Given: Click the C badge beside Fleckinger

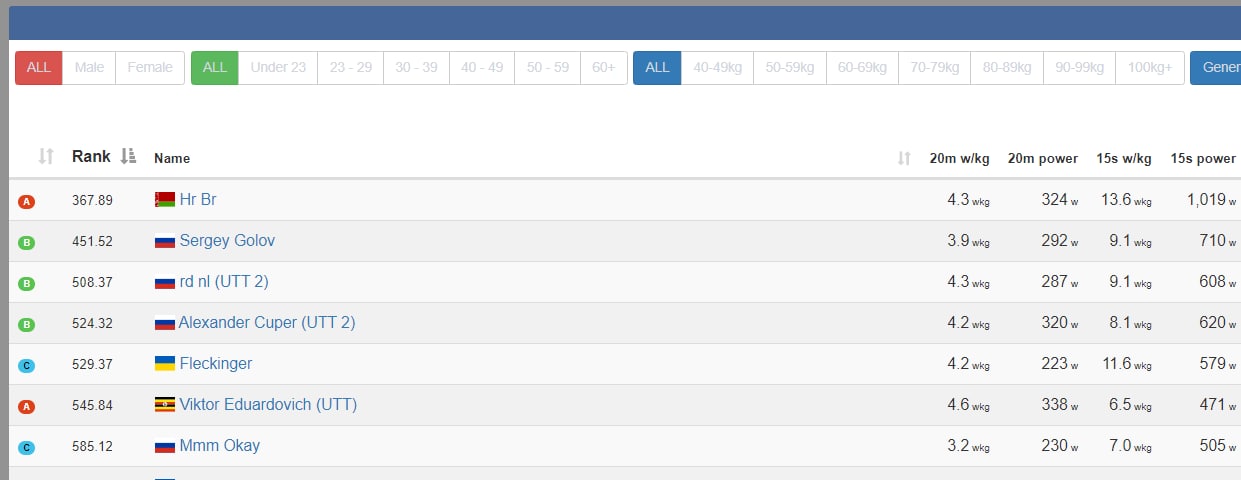Looking at the screenshot, I should pyautogui.click(x=27, y=366).
